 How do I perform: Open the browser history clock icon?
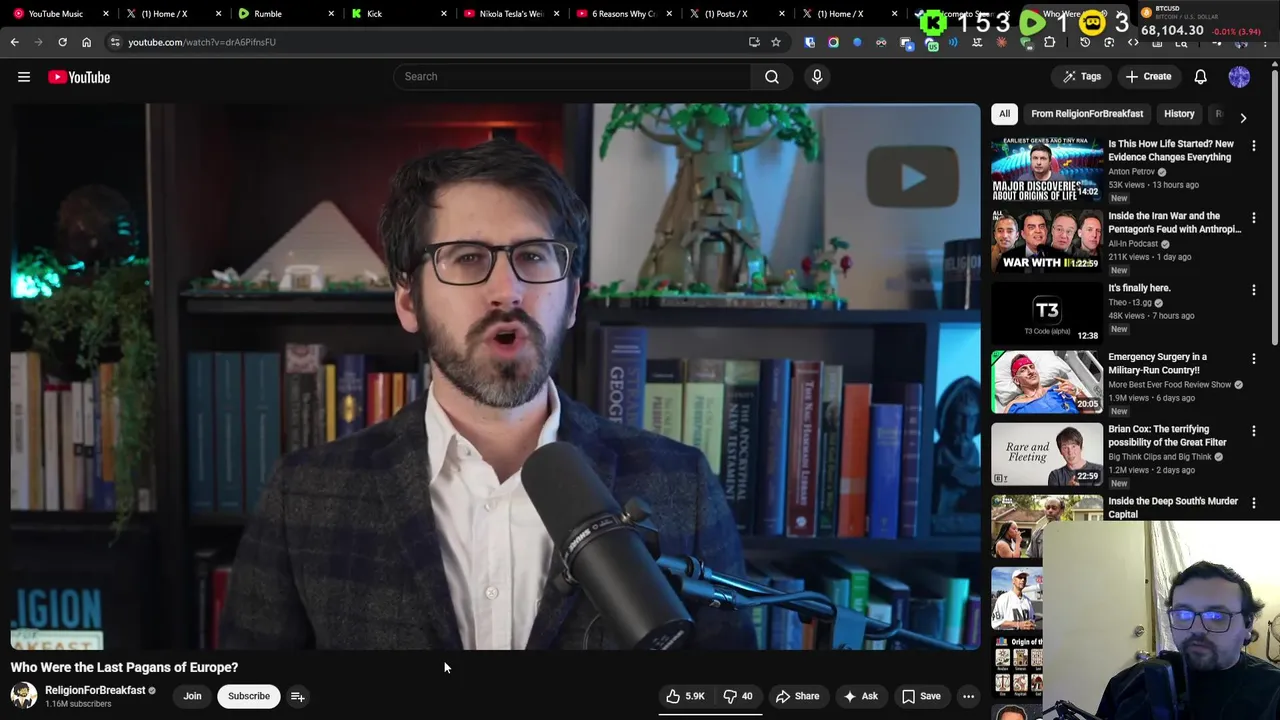1085,42
